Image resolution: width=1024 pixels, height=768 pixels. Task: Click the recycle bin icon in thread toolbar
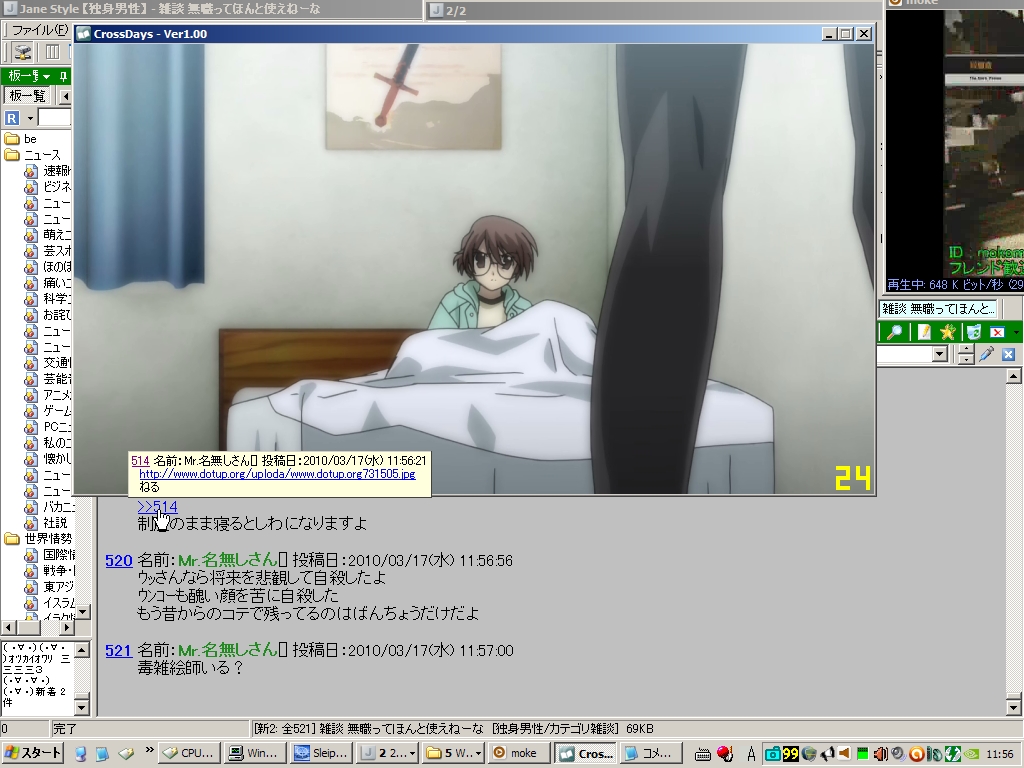pos(972,332)
